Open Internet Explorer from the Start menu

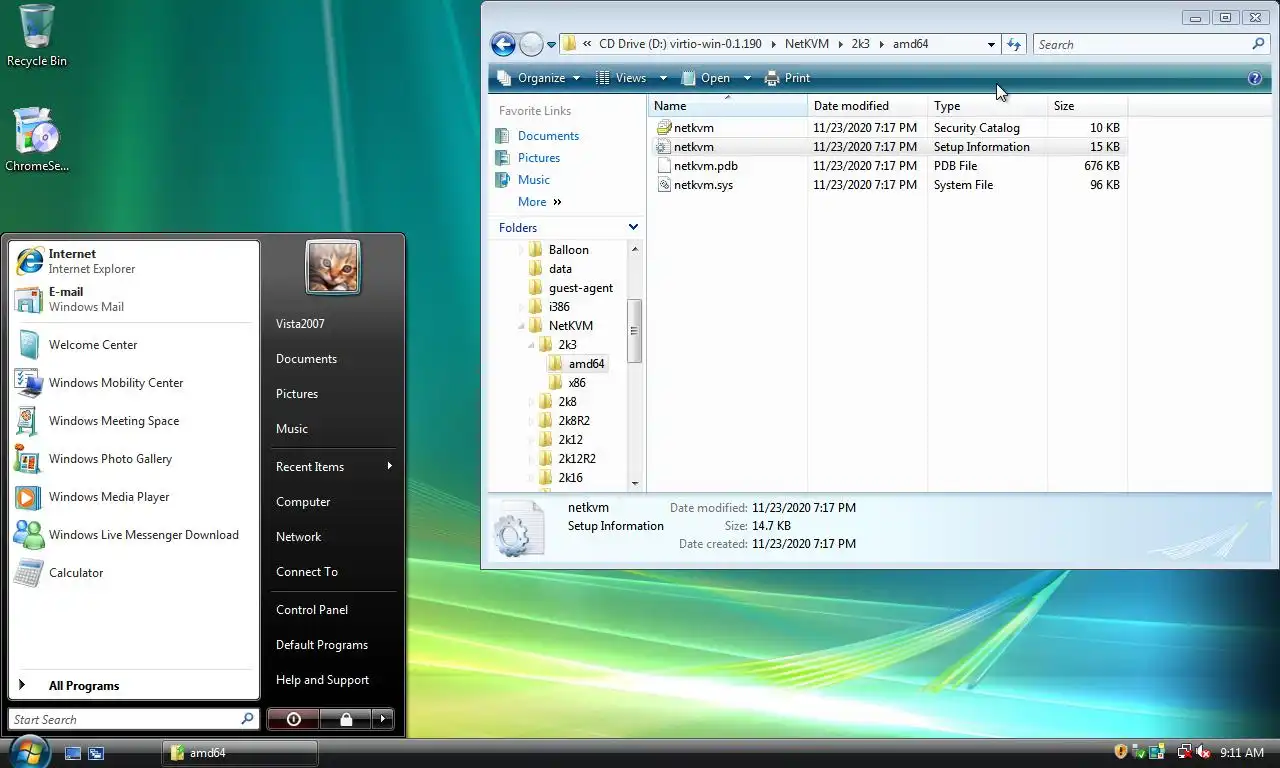point(134,261)
